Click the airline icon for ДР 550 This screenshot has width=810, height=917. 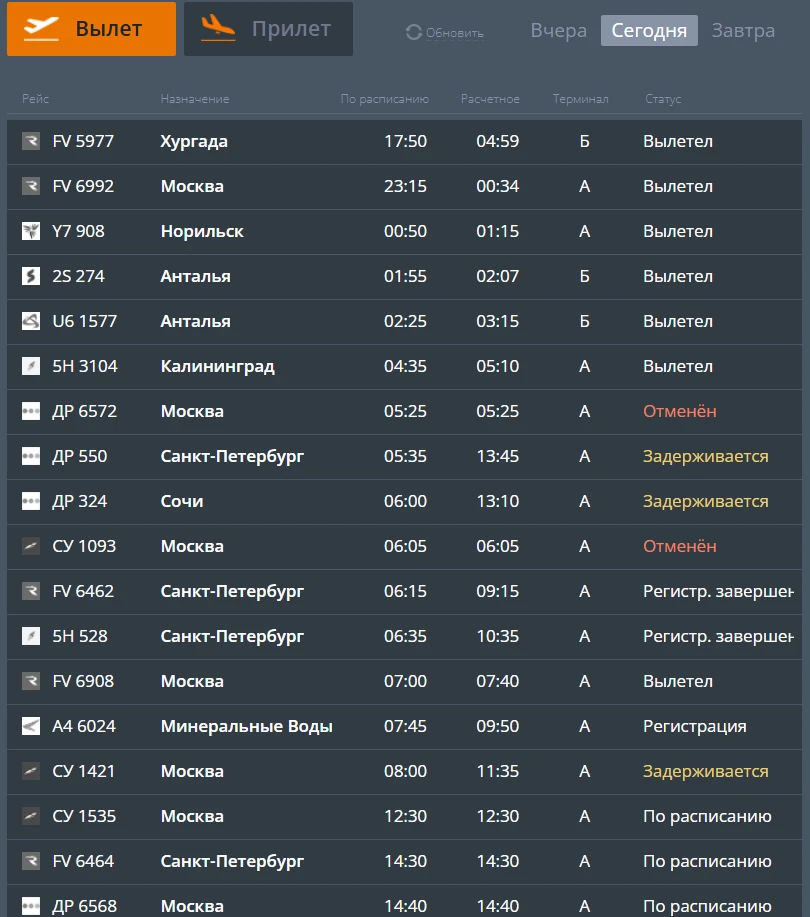point(31,456)
